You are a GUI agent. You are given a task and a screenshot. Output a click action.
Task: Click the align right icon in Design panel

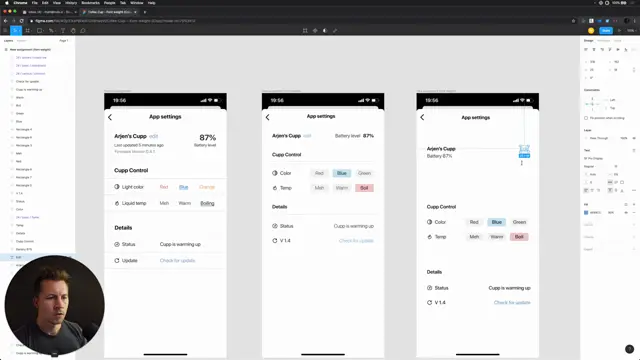point(602,49)
